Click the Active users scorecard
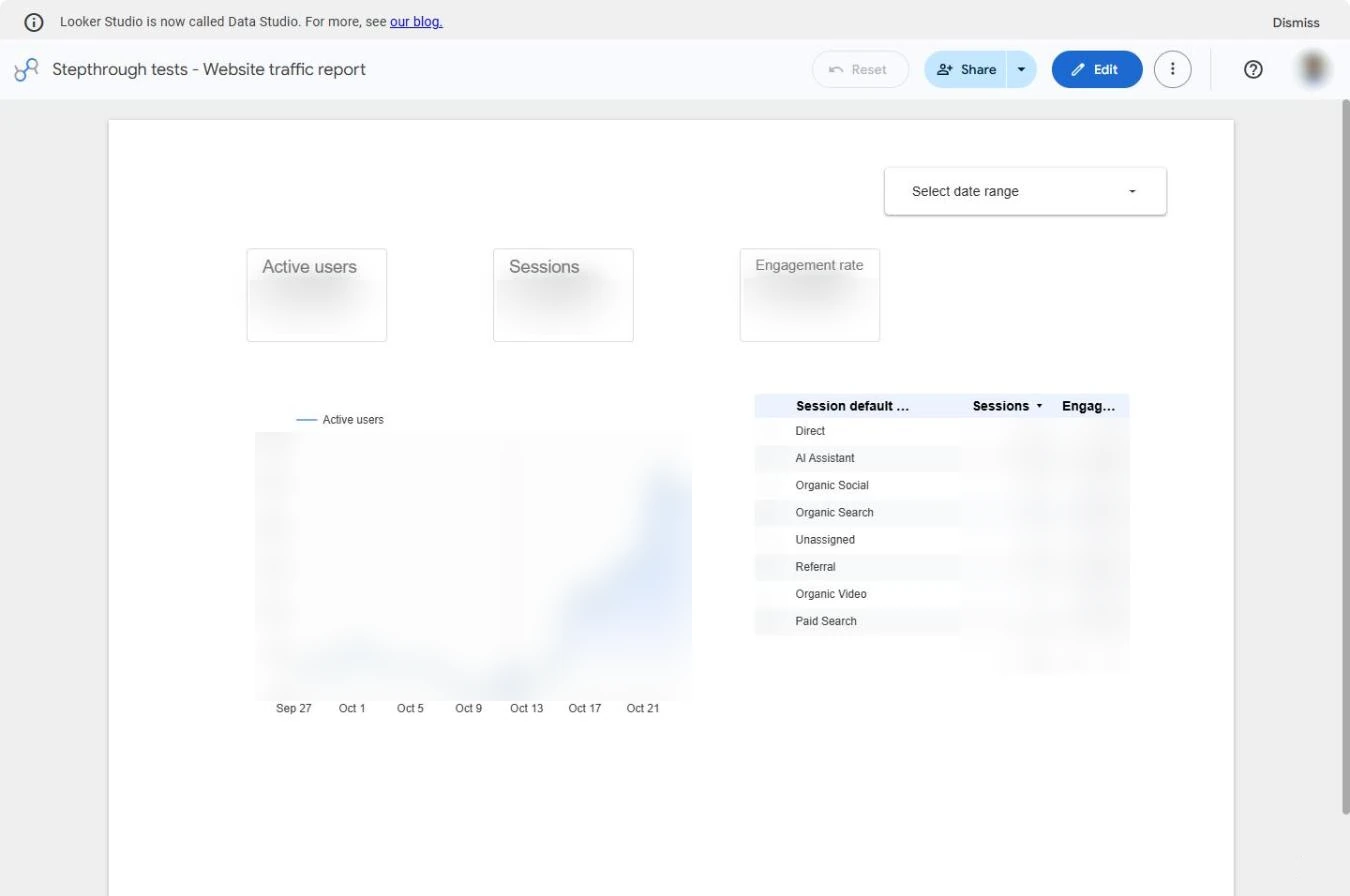The image size is (1350, 896). (316, 295)
